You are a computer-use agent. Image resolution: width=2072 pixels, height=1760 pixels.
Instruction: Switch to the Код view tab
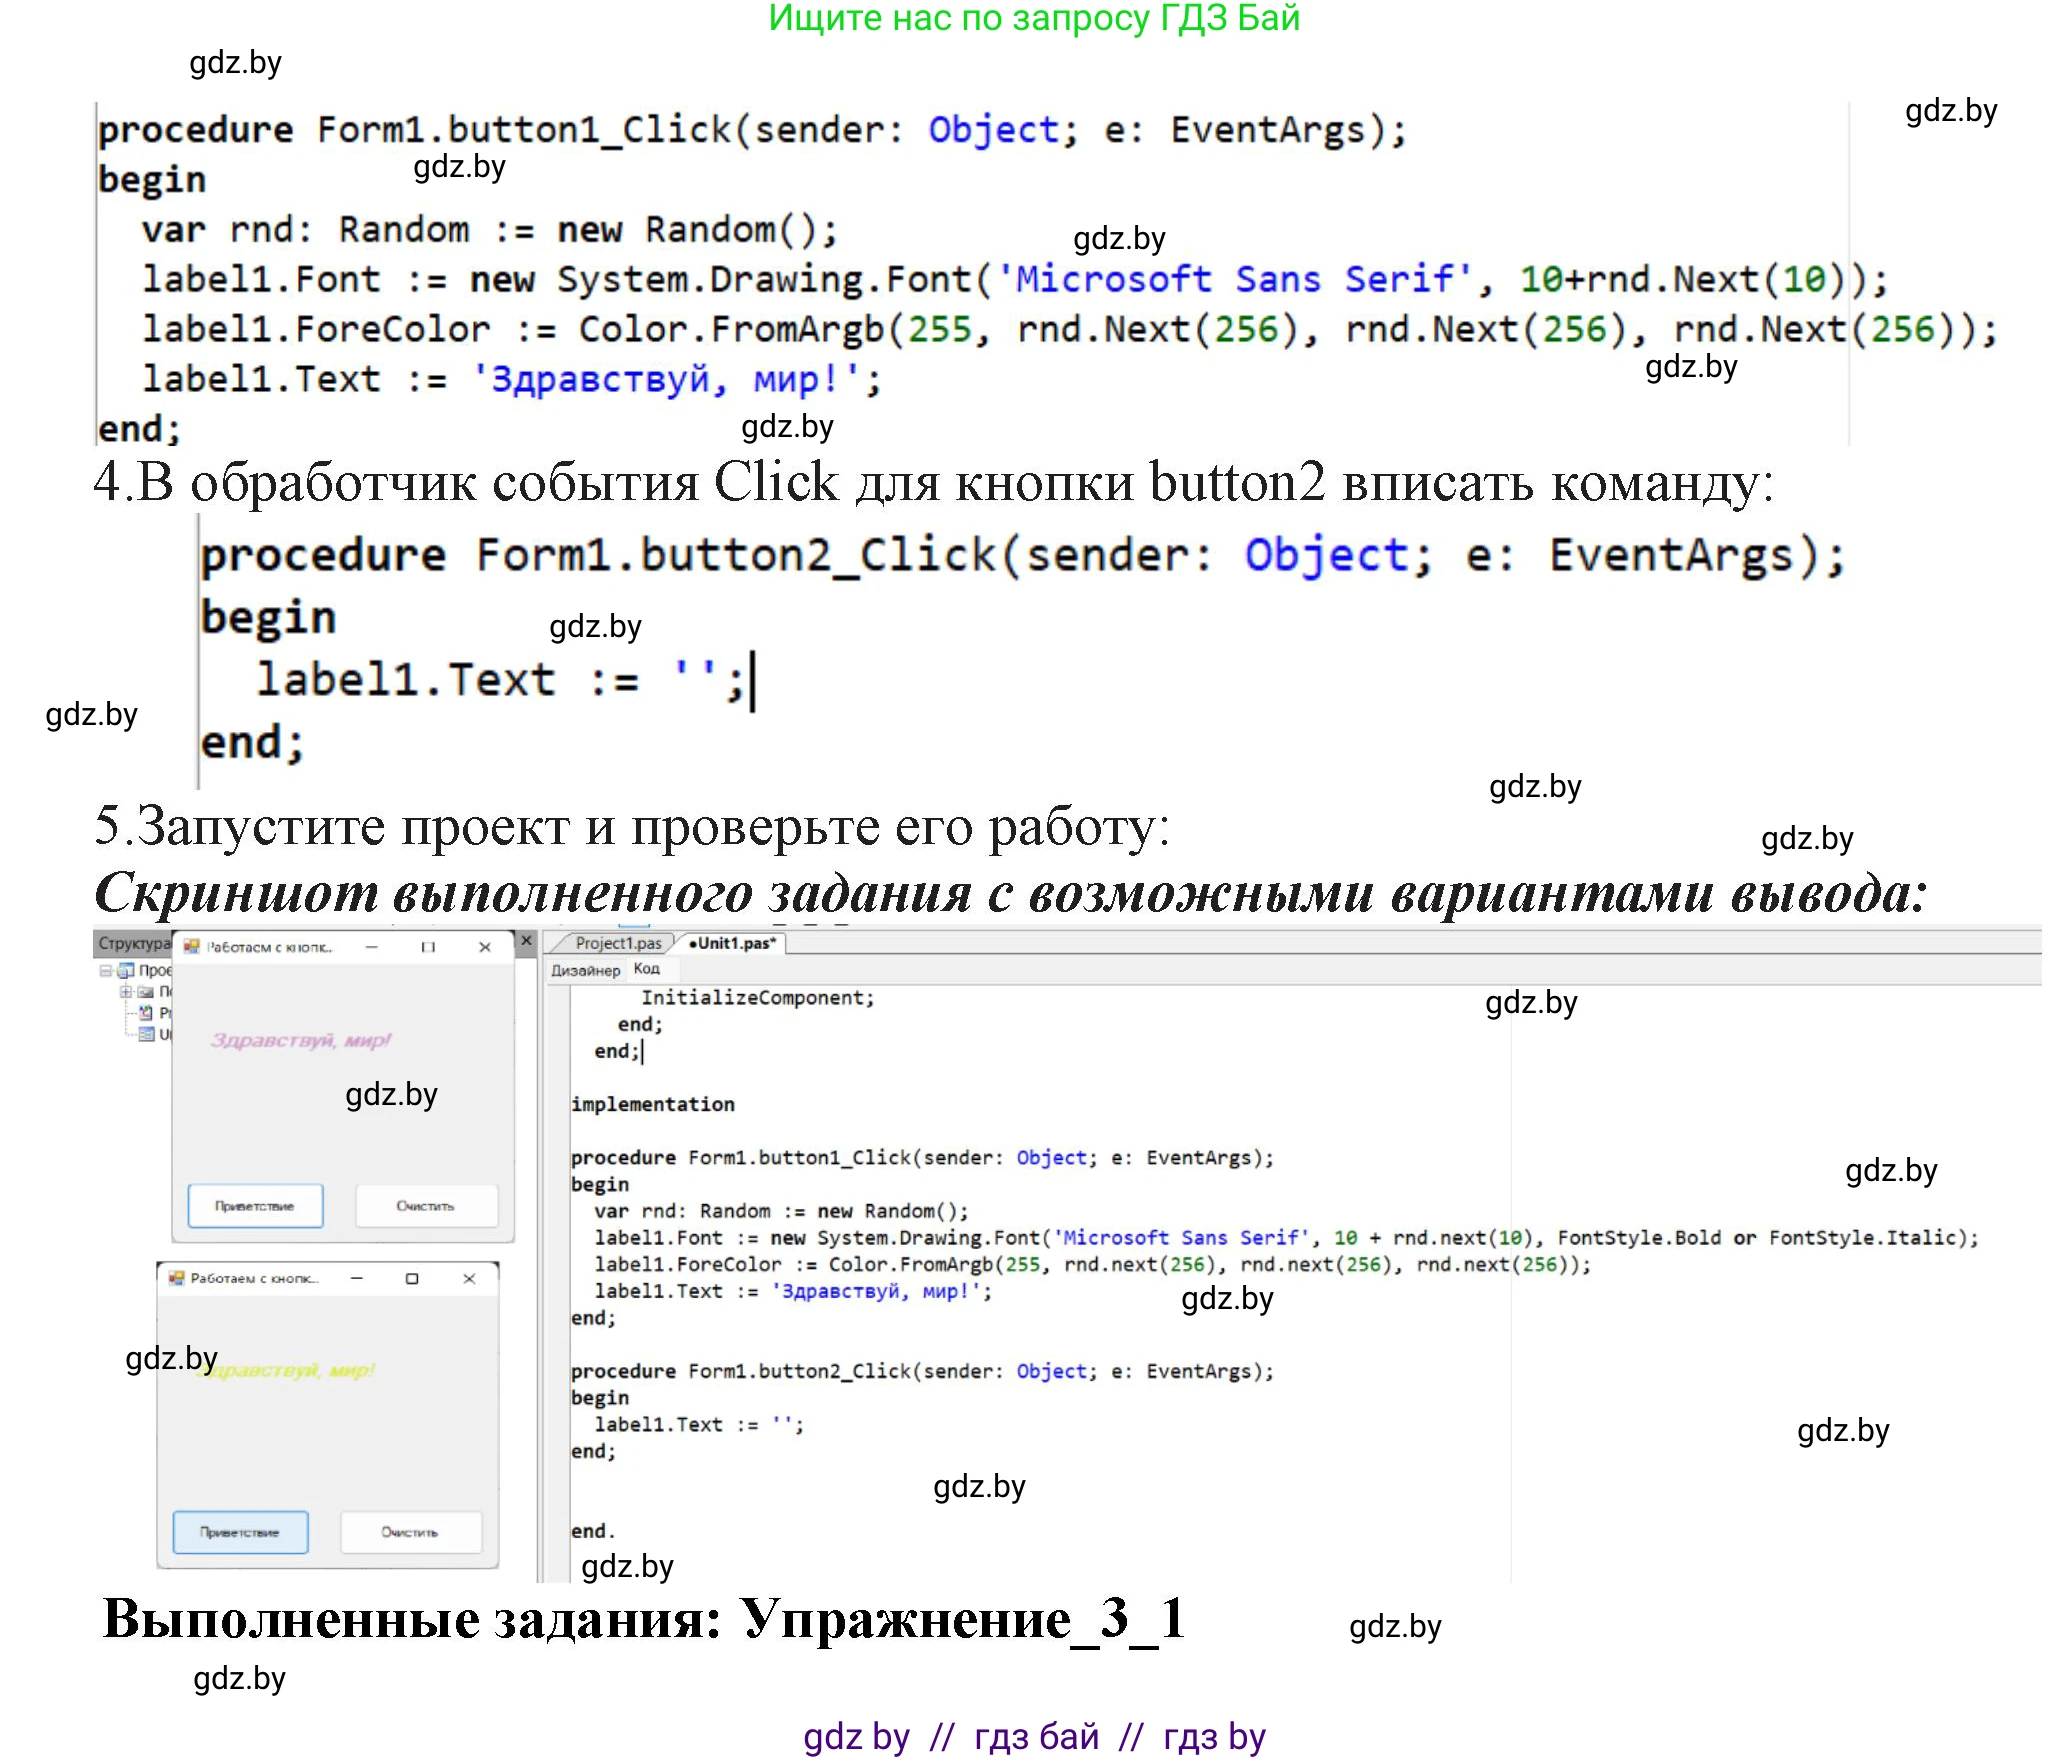coord(647,969)
